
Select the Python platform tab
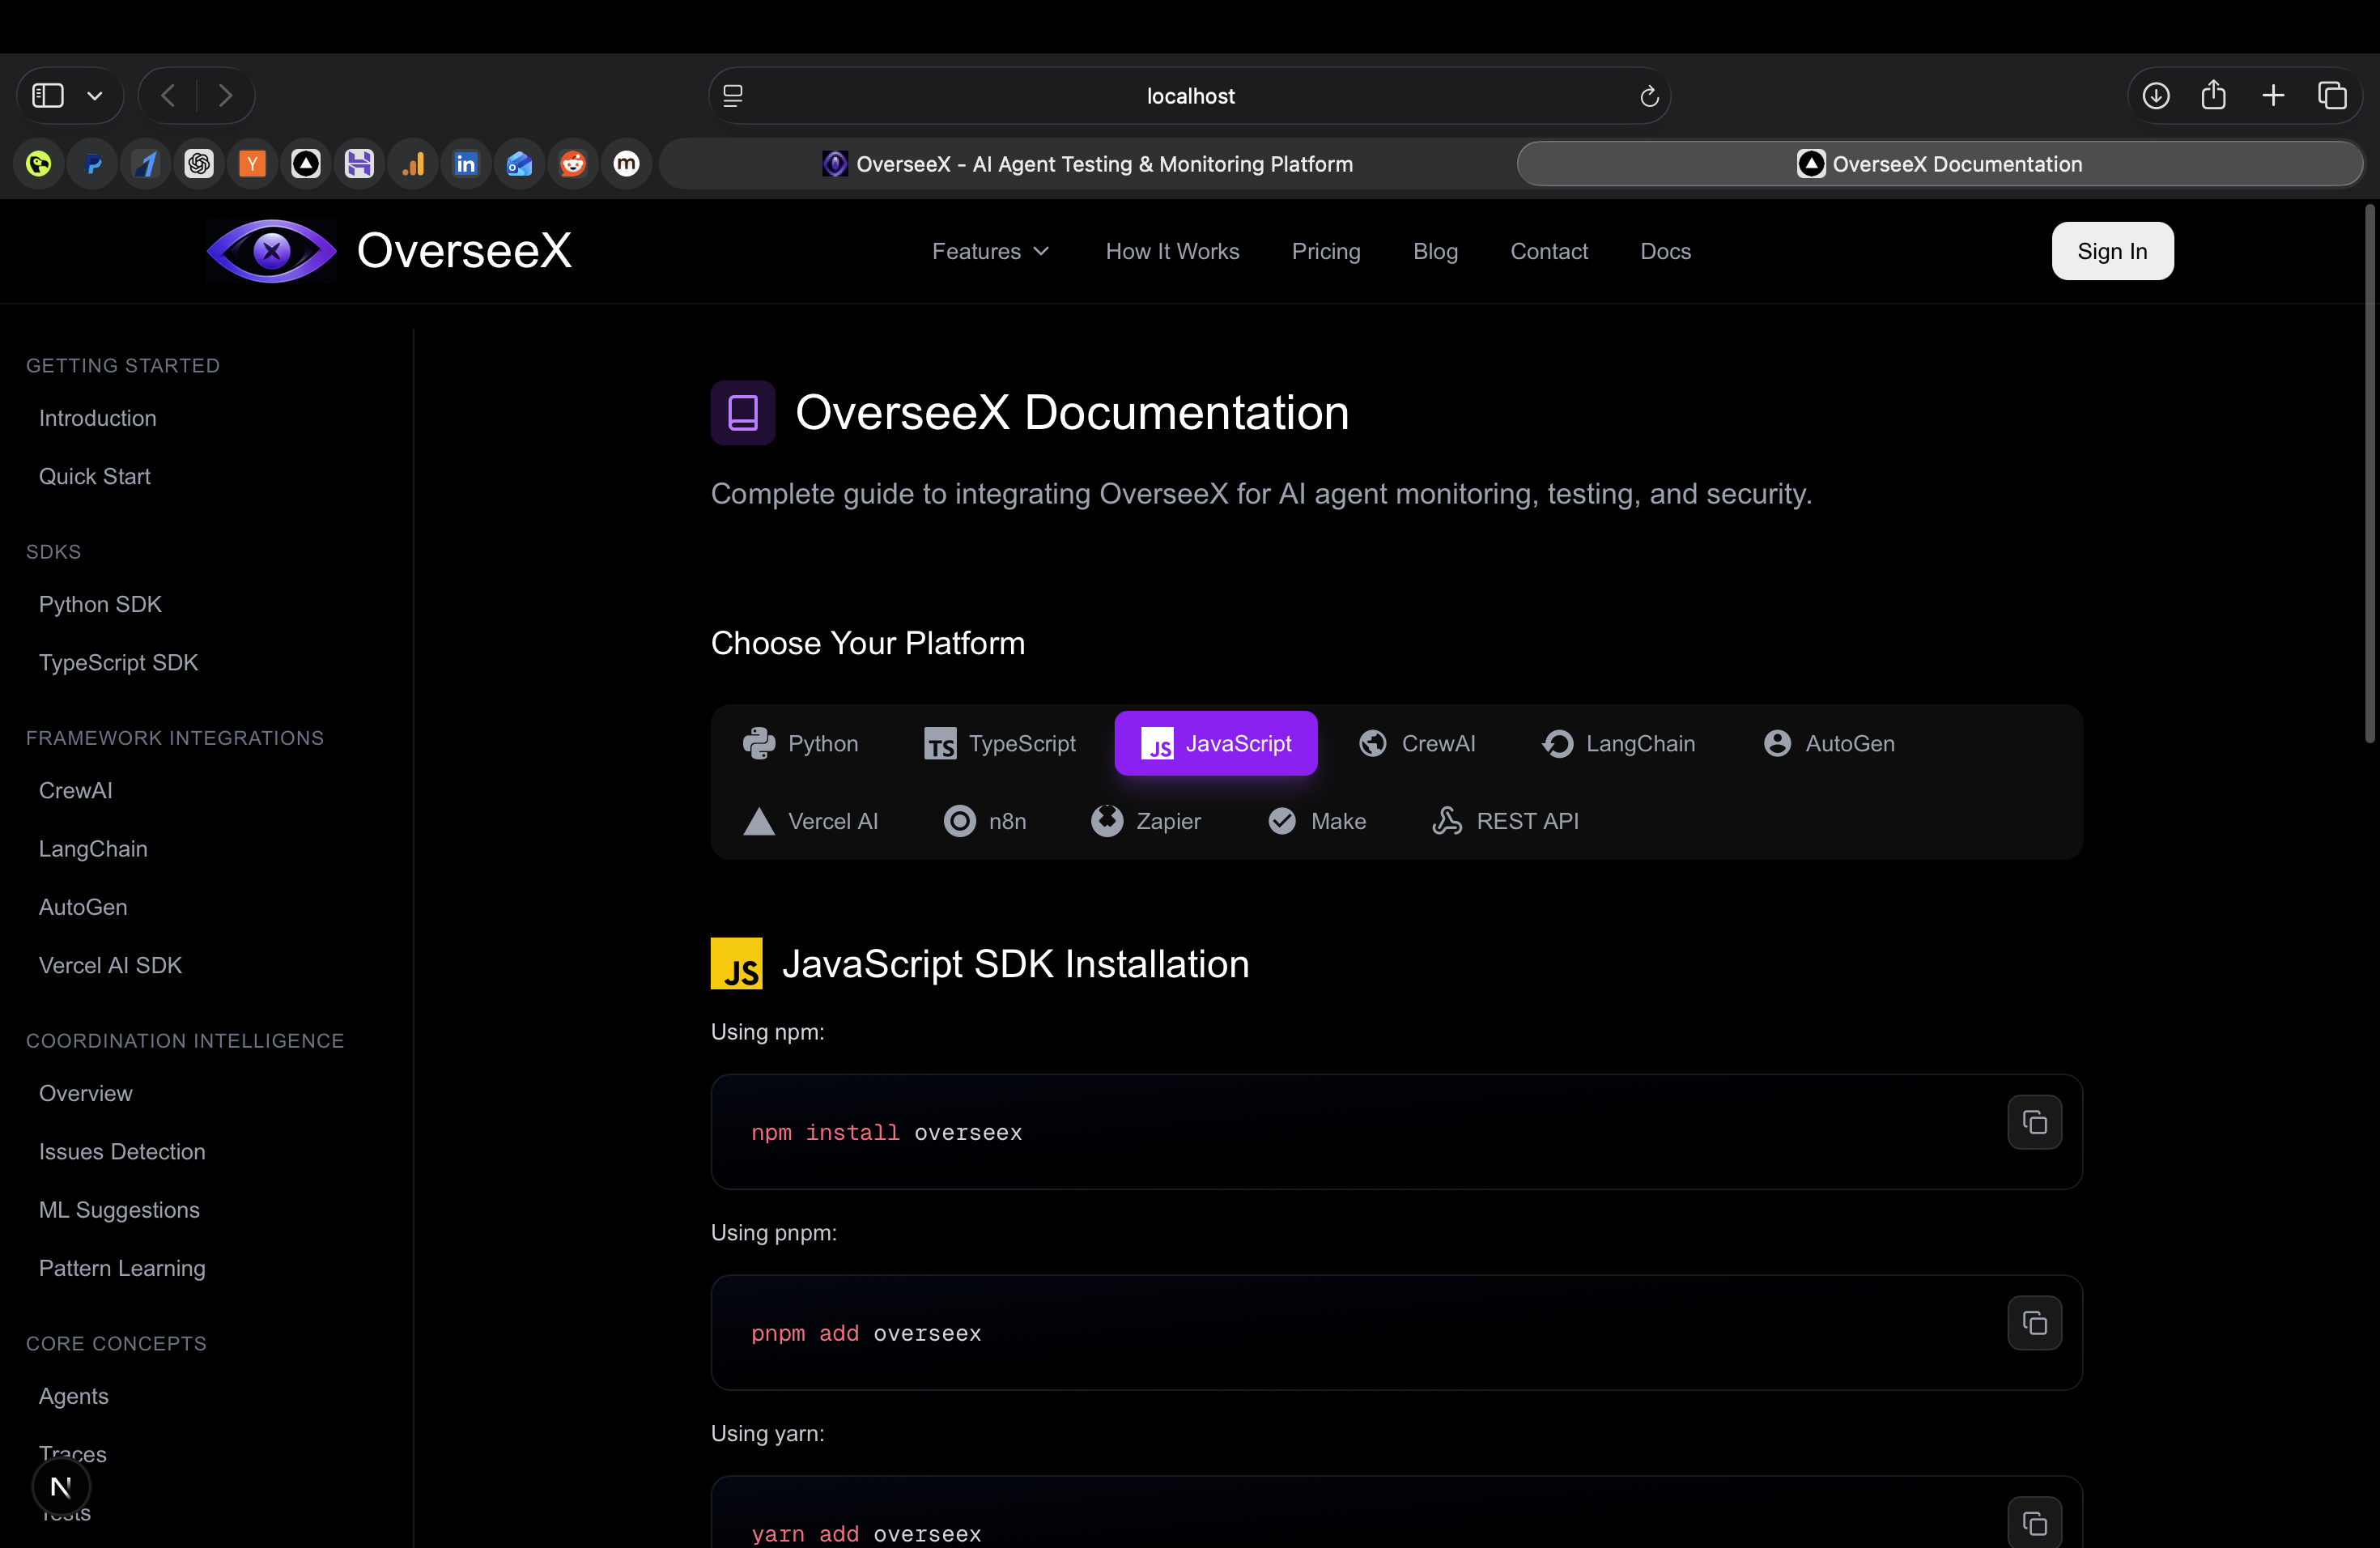(801, 743)
